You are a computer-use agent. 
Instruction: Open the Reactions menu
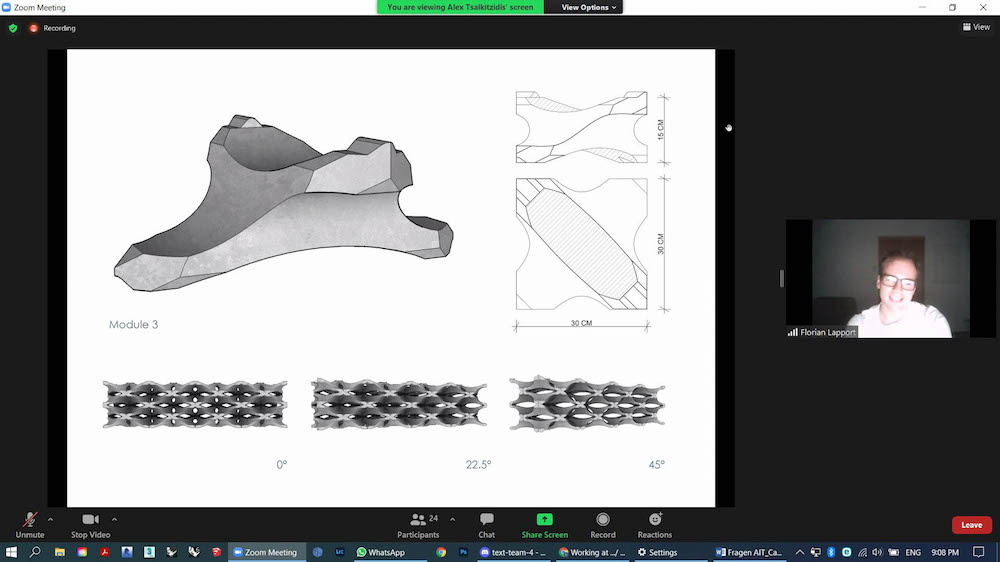click(655, 524)
